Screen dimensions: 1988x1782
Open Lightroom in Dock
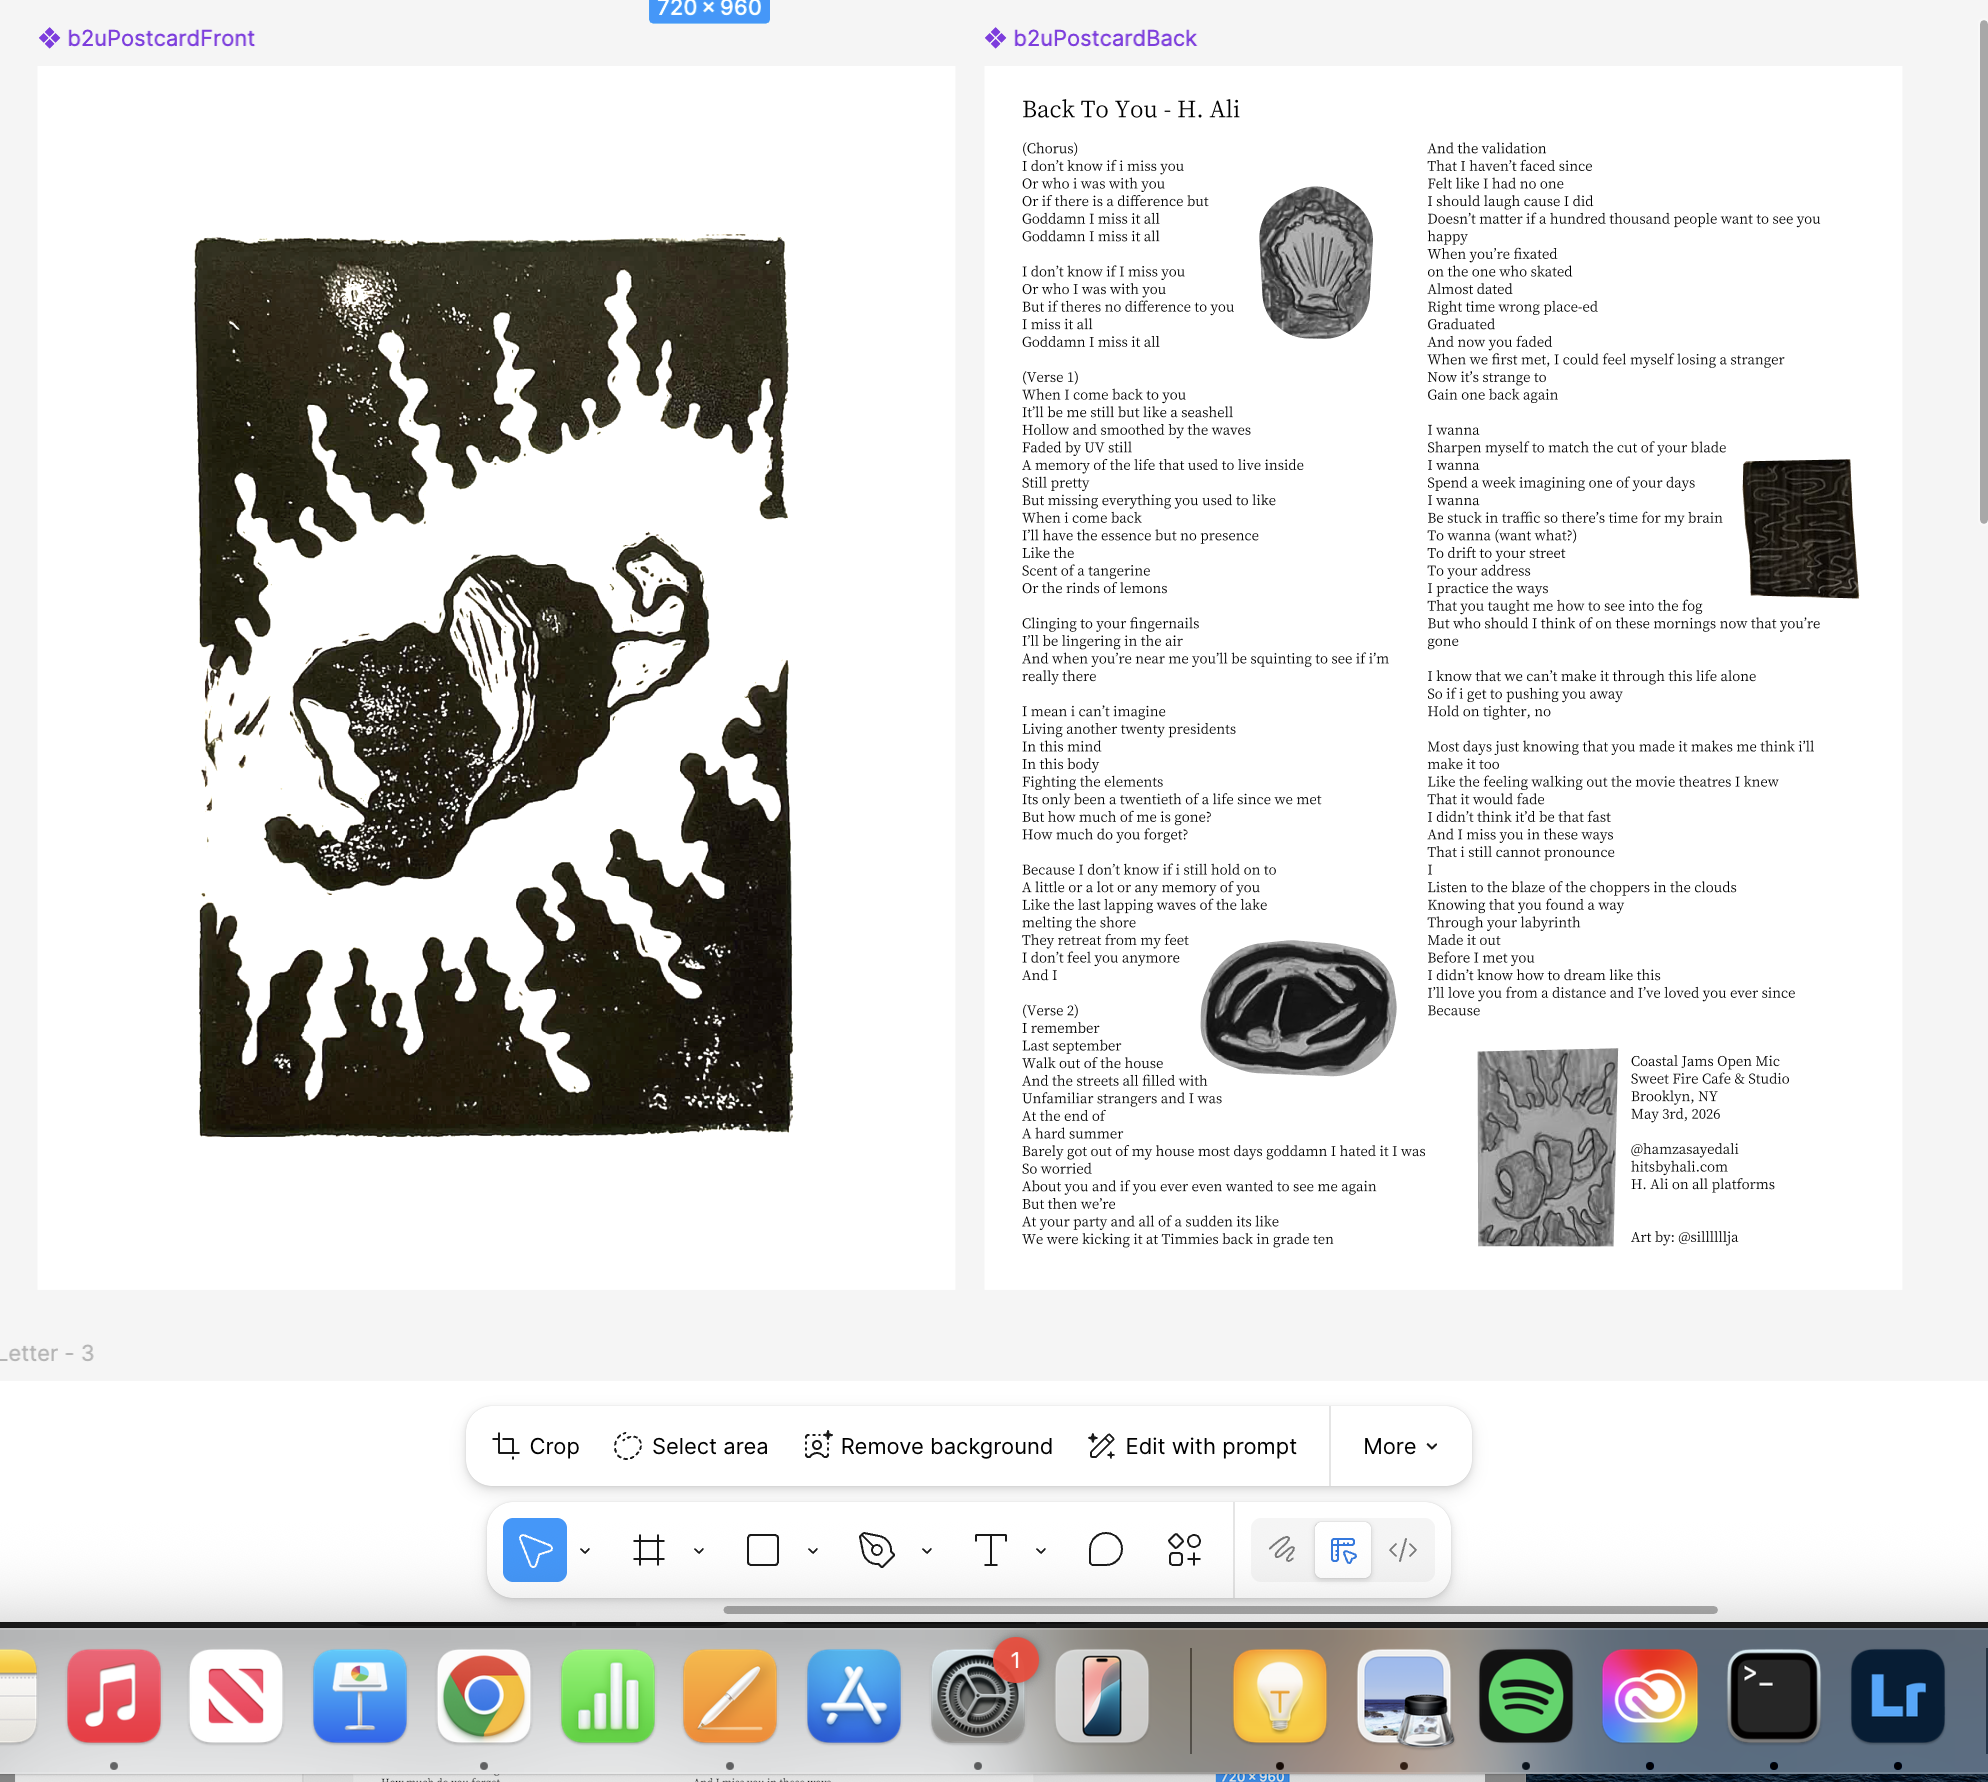[x=1898, y=1696]
